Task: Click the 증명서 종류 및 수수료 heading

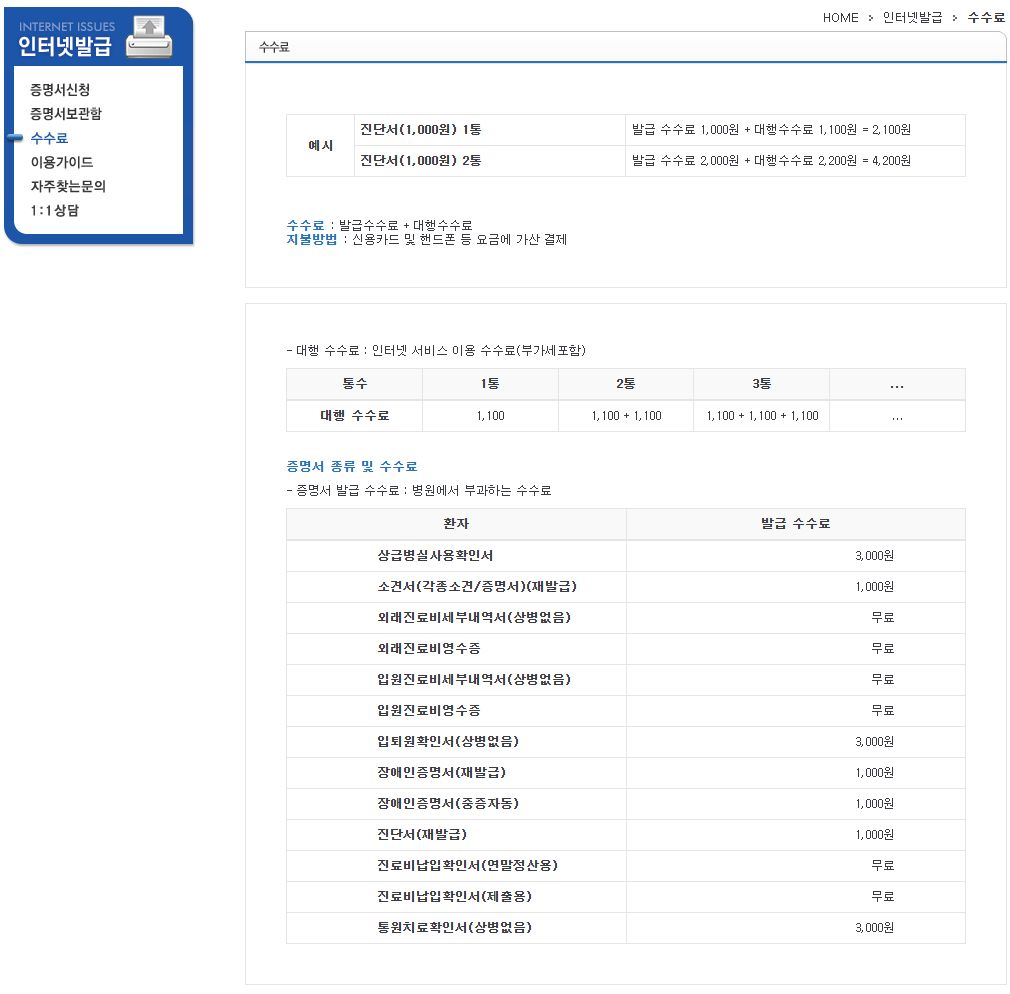Action: point(352,466)
